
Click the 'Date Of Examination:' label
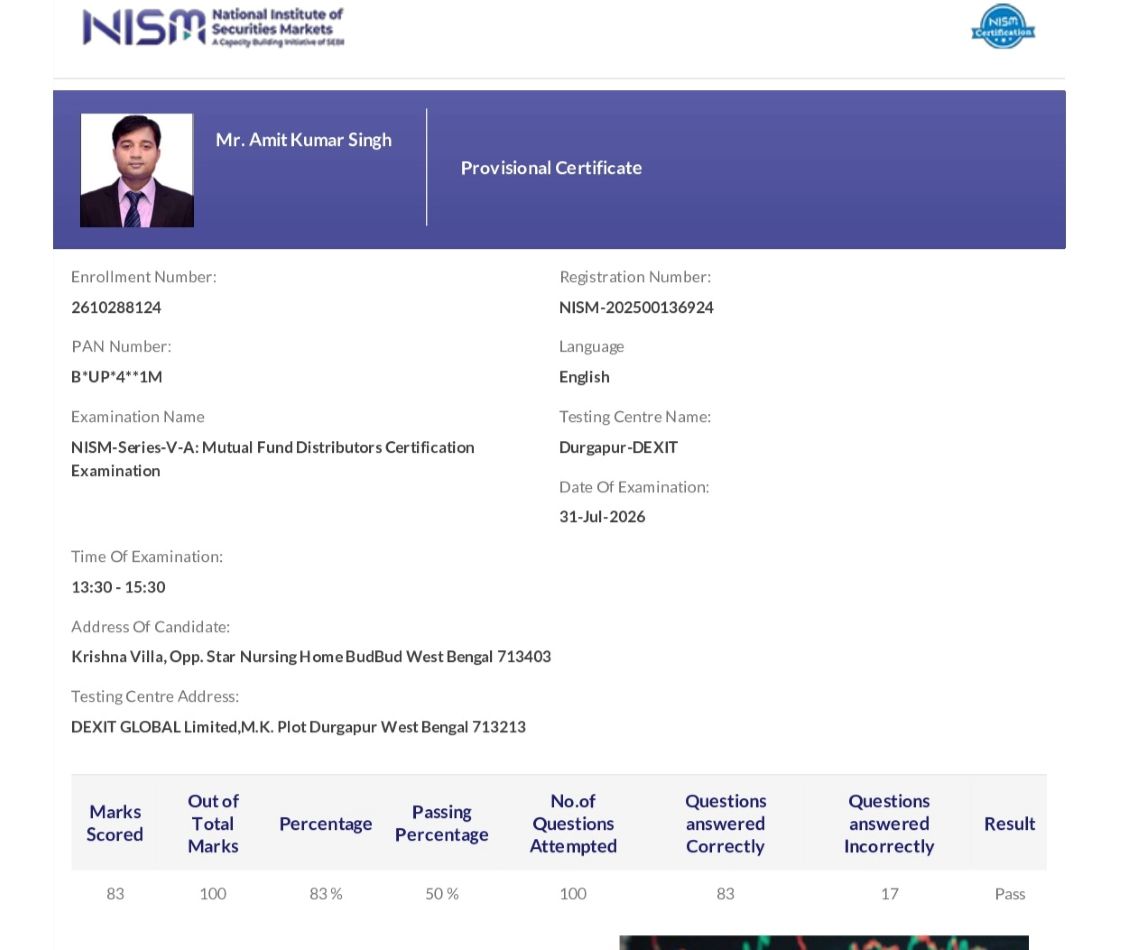click(x=634, y=487)
